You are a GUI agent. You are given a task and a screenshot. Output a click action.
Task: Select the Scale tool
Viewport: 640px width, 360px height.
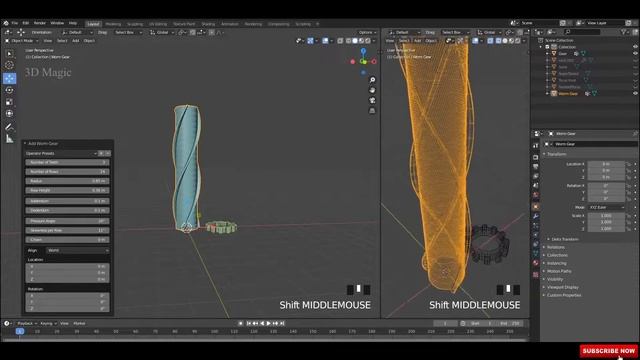9,102
